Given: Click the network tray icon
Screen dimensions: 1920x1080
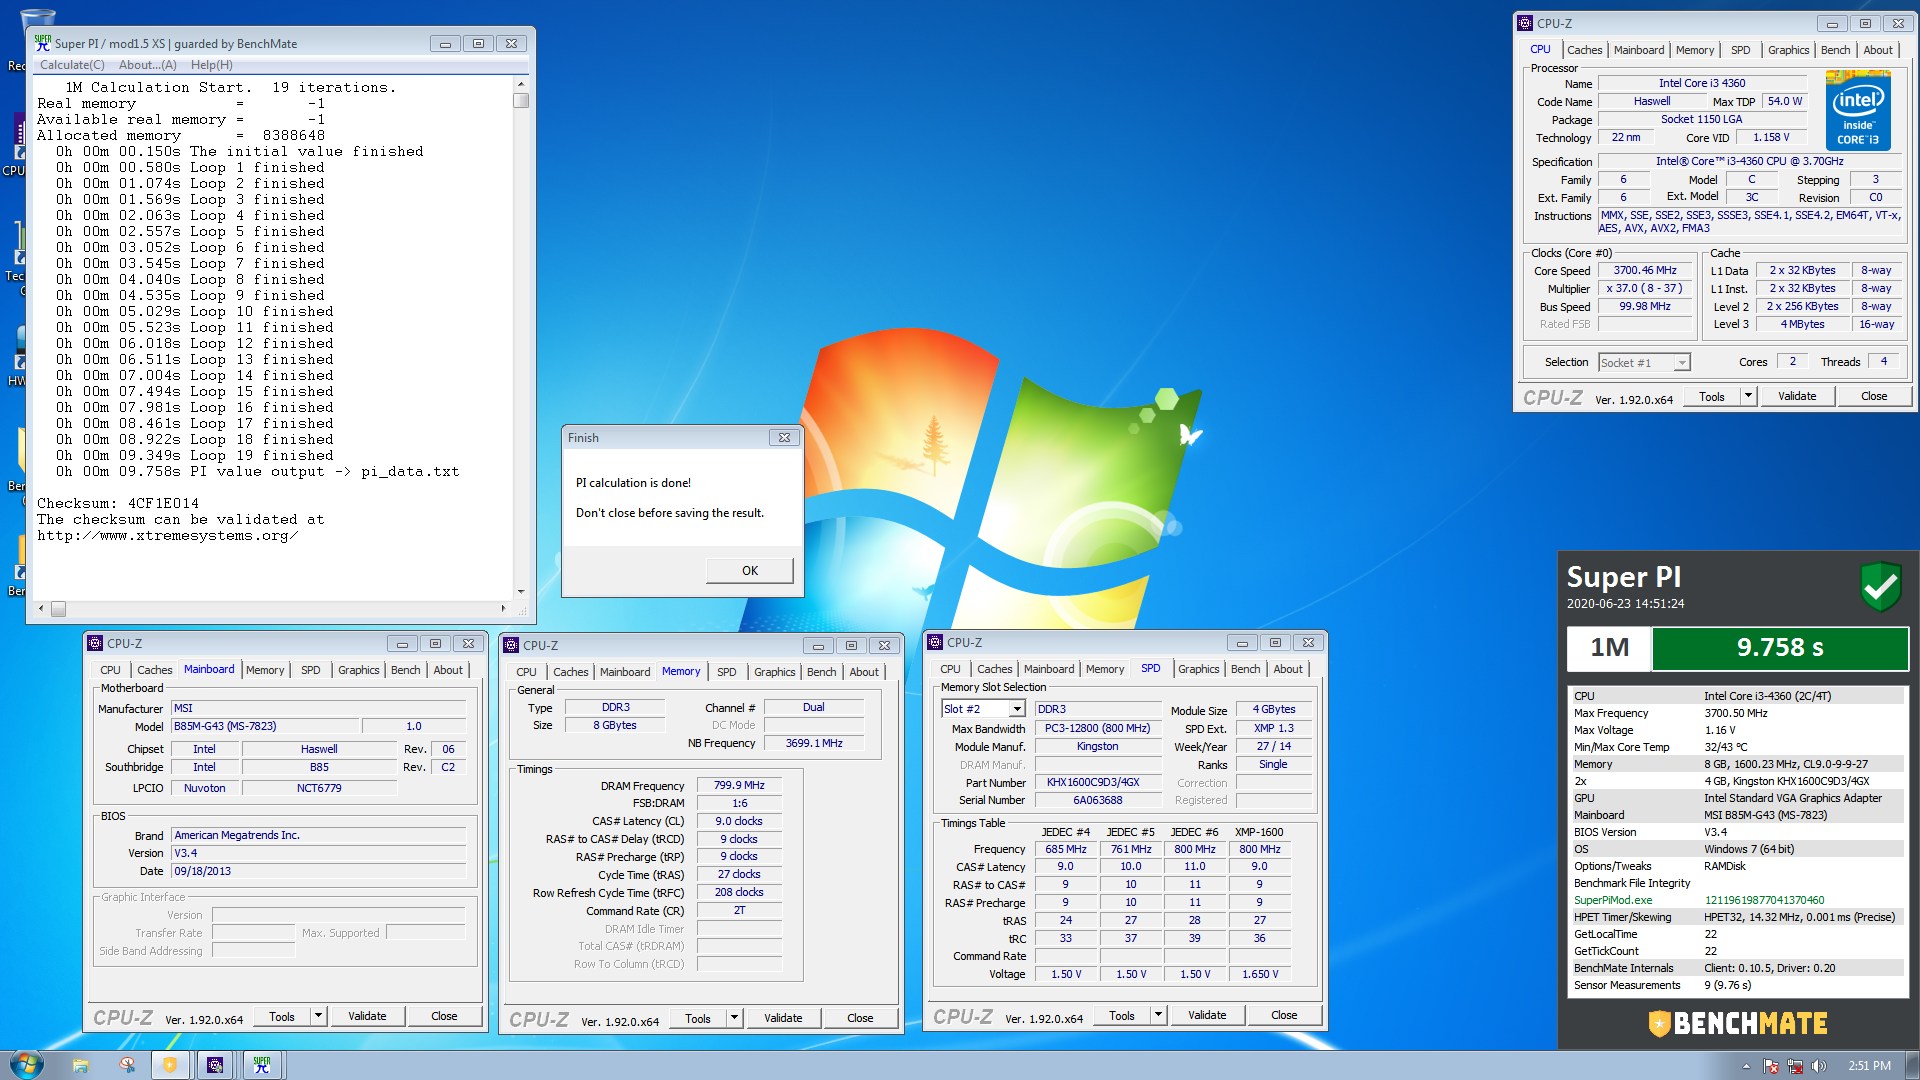Looking at the screenshot, I should point(1795,1066).
